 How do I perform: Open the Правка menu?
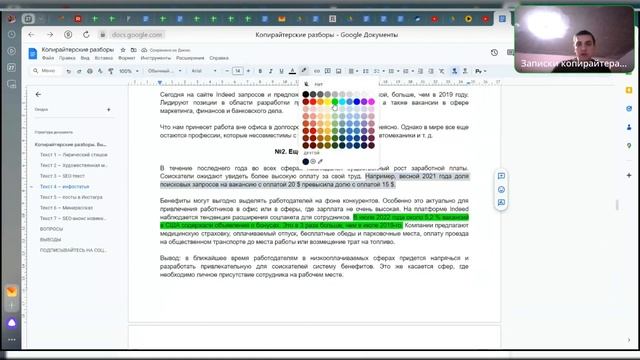click(67, 58)
